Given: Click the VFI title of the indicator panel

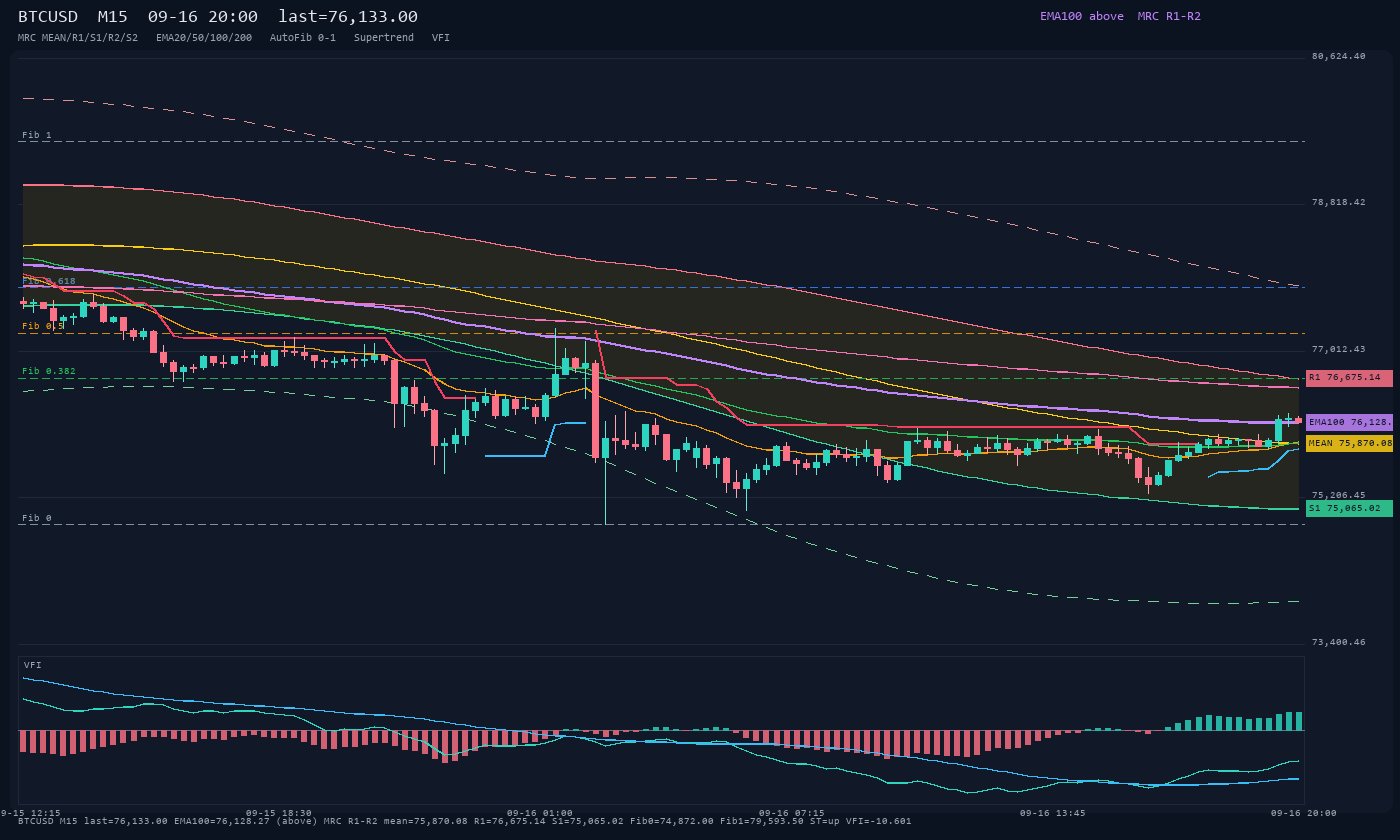Looking at the screenshot, I should point(33,665).
